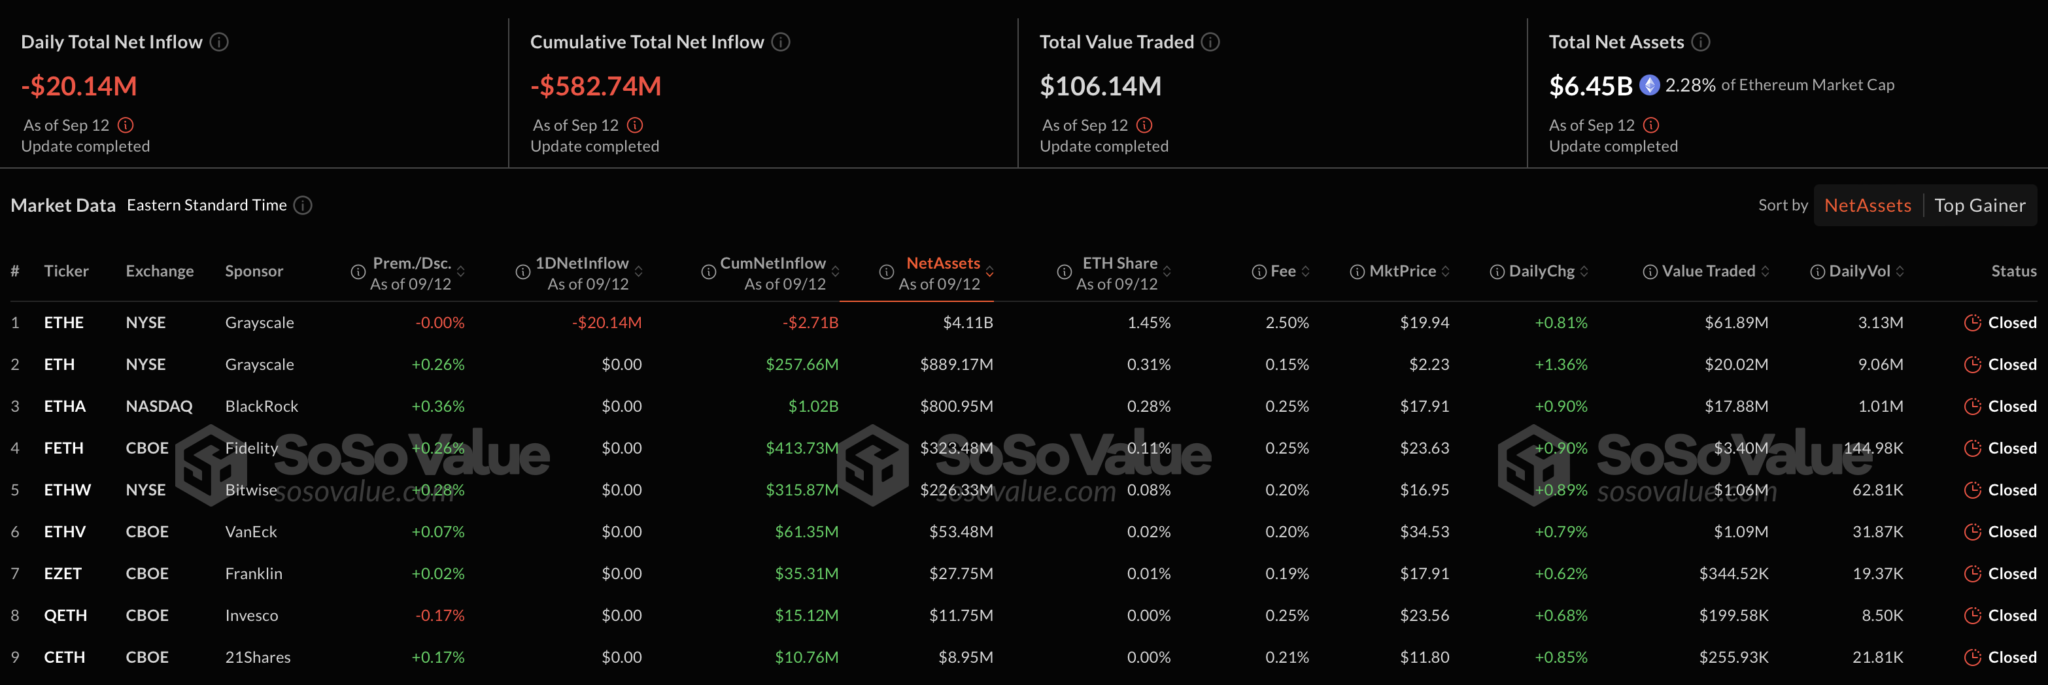Sort table by DailyChg arrows
2048x685 pixels.
click(x=1584, y=272)
